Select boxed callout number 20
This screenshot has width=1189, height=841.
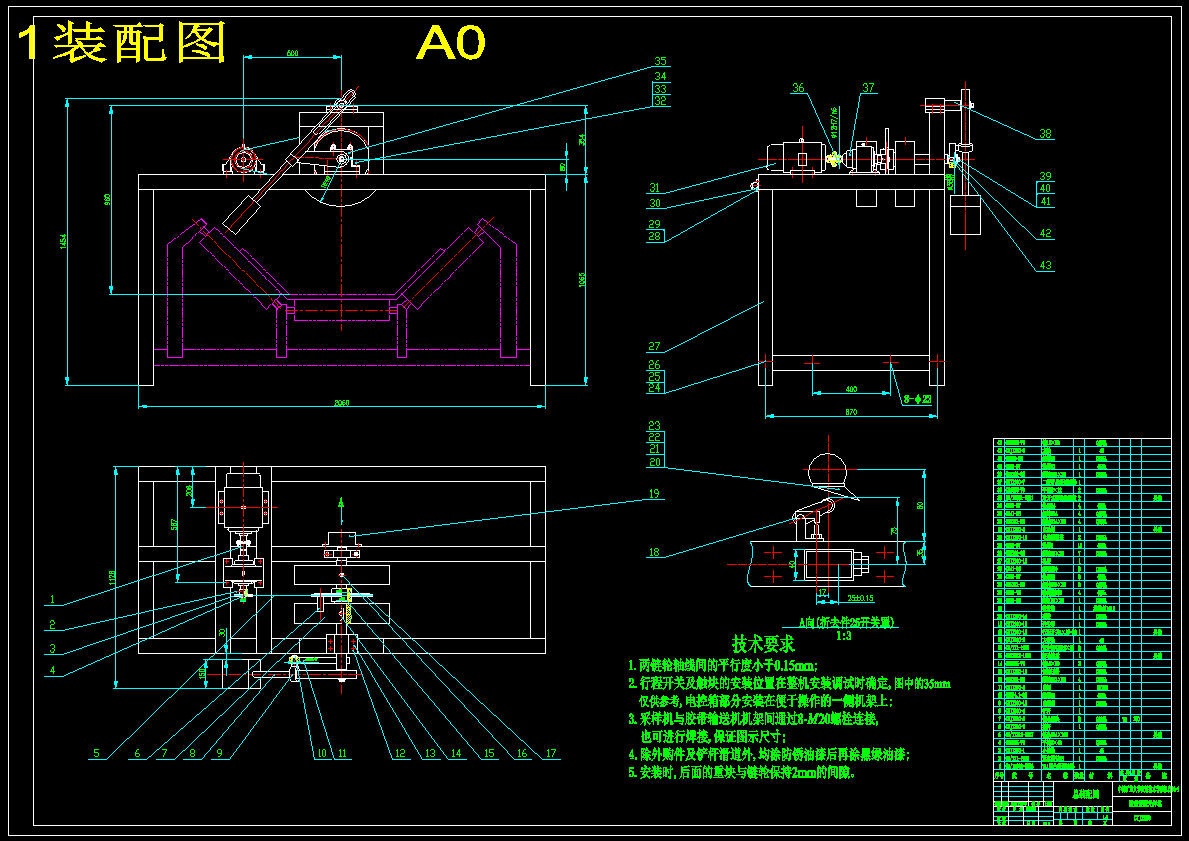654,462
